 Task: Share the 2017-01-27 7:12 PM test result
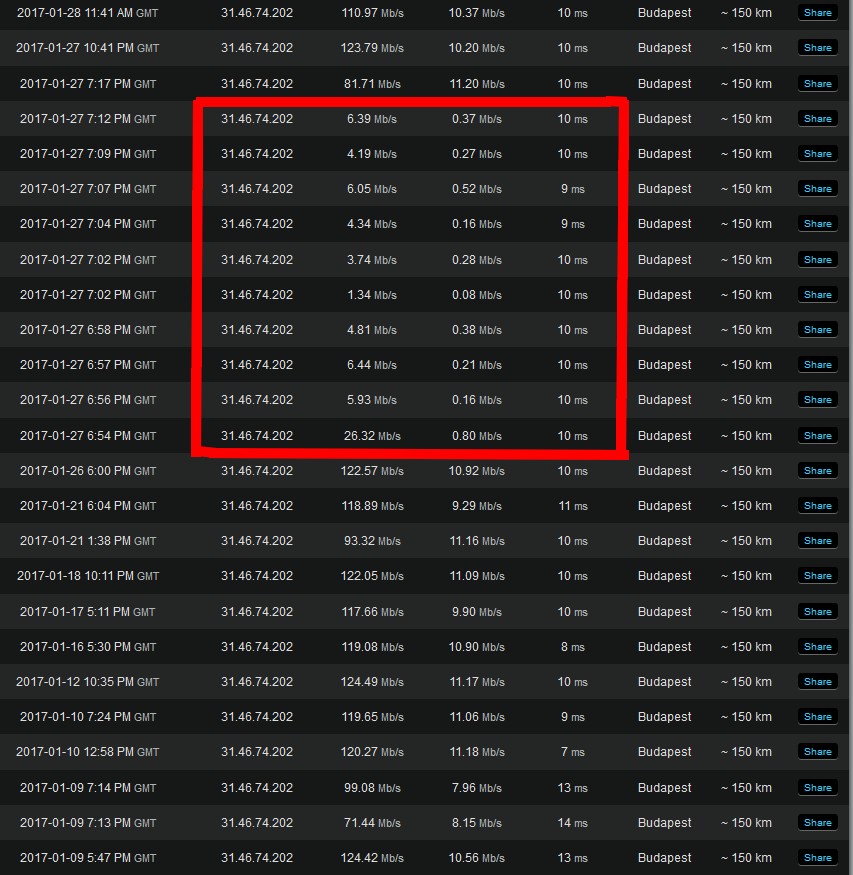pos(817,119)
